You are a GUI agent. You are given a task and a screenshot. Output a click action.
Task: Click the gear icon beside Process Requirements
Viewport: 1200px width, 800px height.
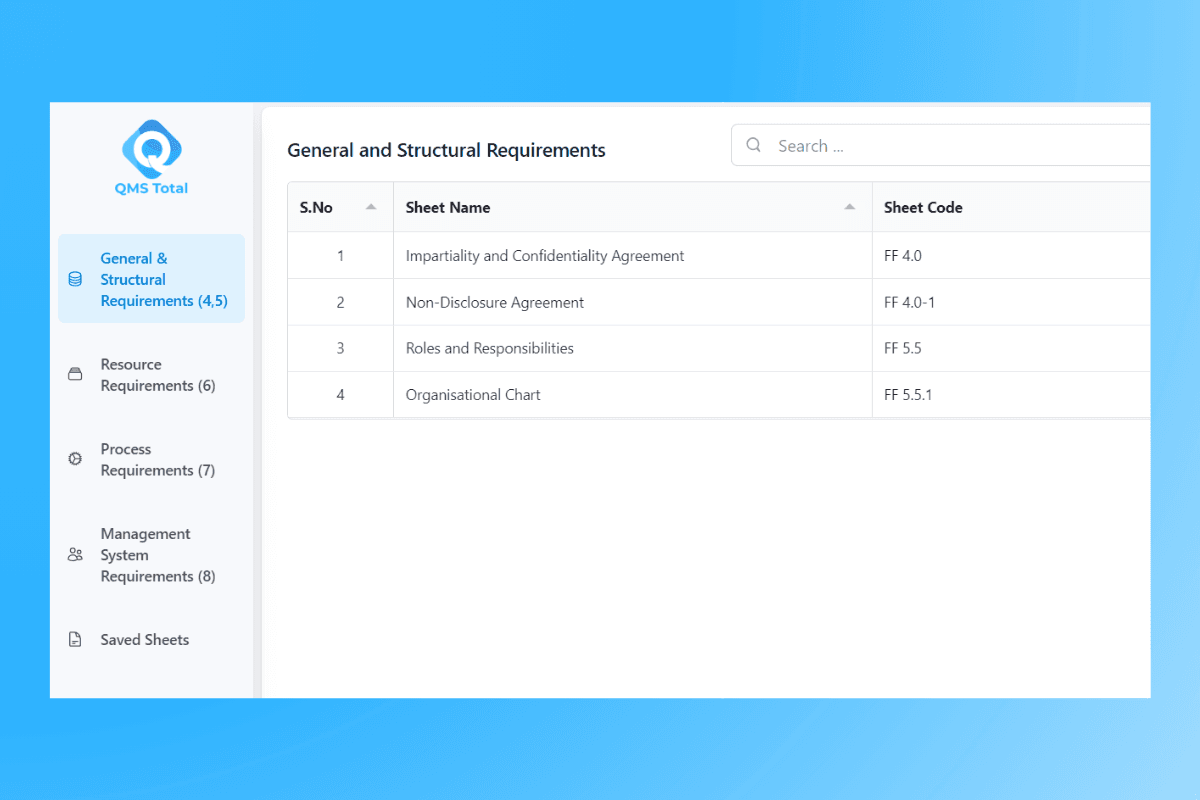pos(75,459)
